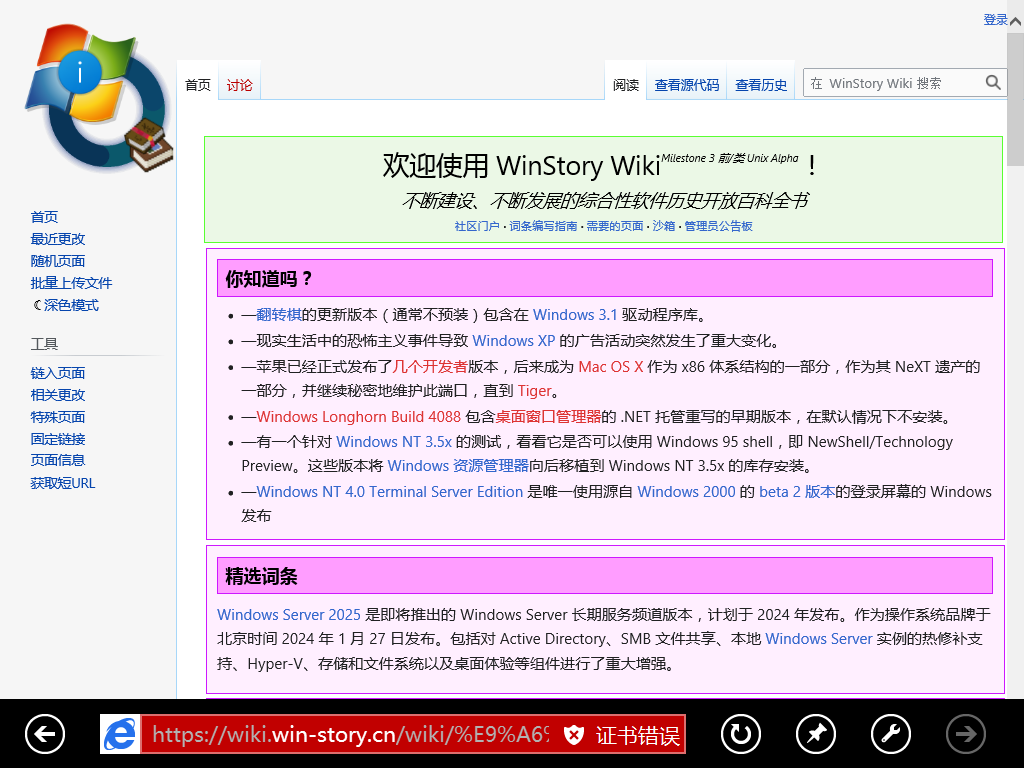The height and width of the screenshot is (768, 1024).
Task: Open 页面信息 tool link
Action: pos(57,460)
